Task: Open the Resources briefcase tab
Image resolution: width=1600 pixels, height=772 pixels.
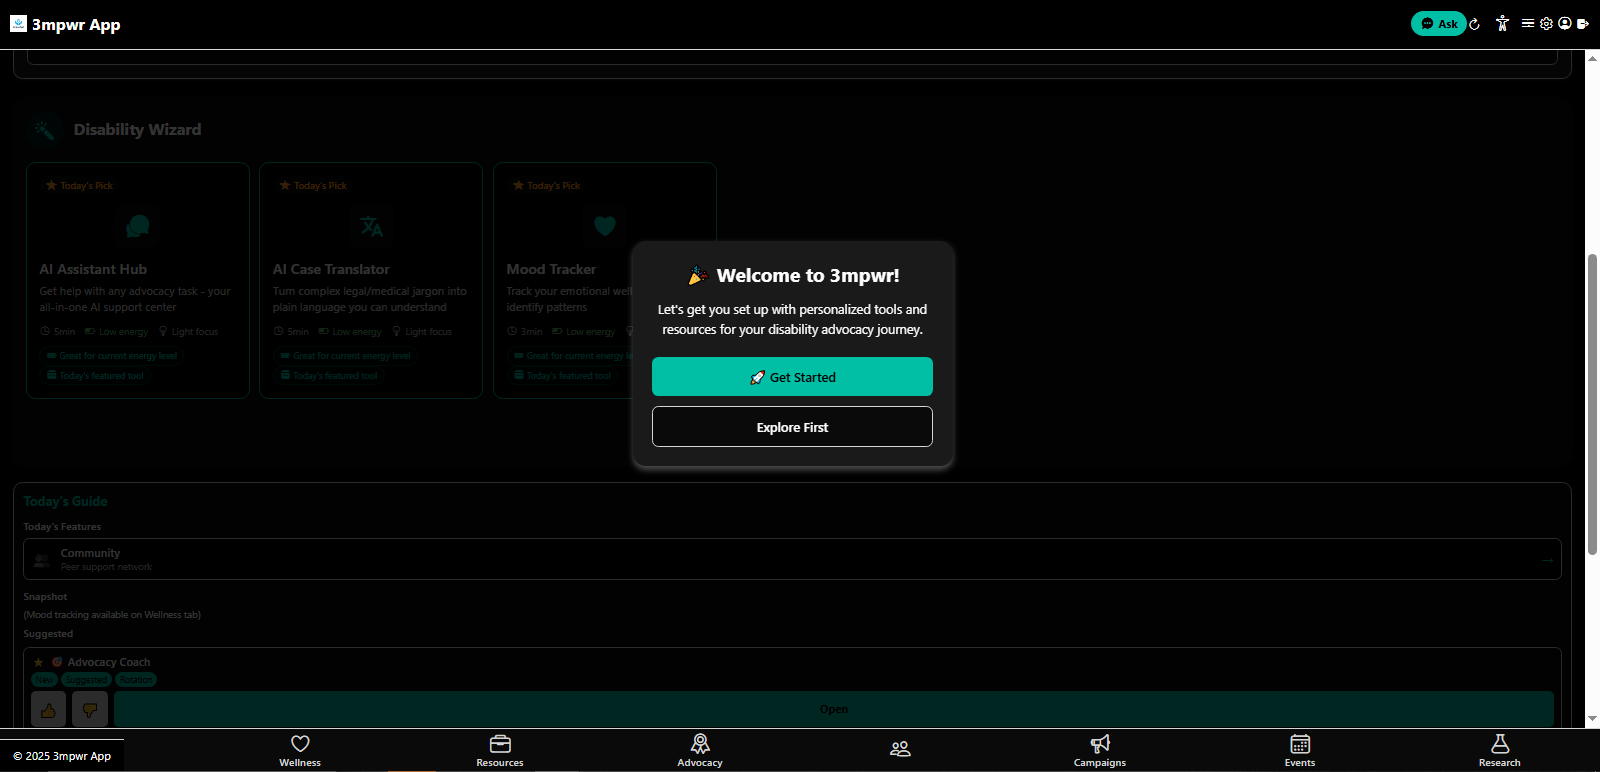Action: pos(500,751)
